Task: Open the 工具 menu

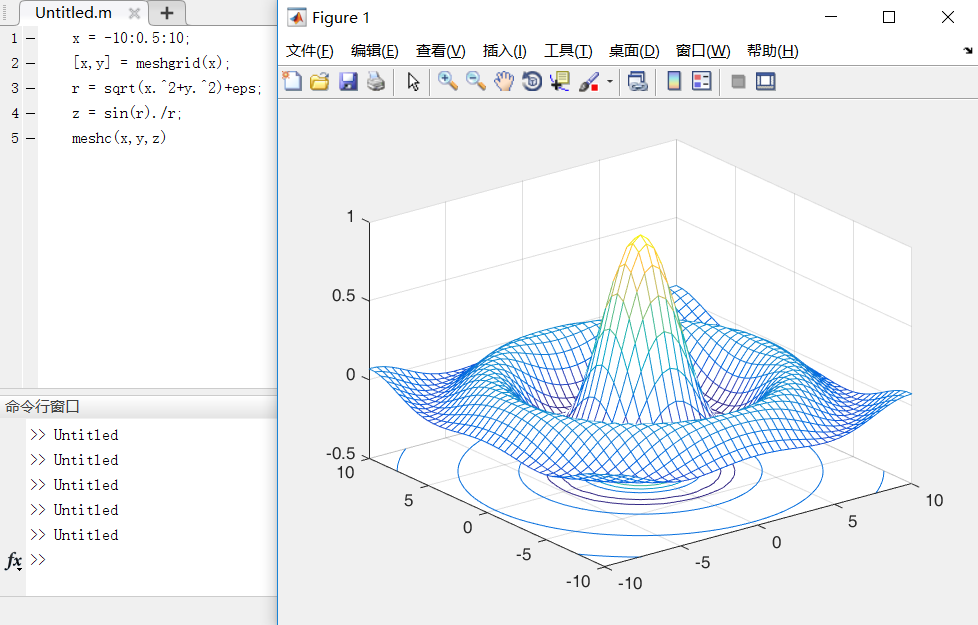Action: pyautogui.click(x=567, y=50)
